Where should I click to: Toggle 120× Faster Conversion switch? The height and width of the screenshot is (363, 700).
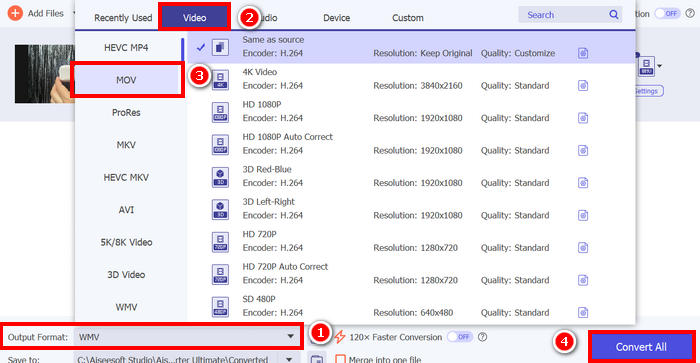[x=460, y=337]
